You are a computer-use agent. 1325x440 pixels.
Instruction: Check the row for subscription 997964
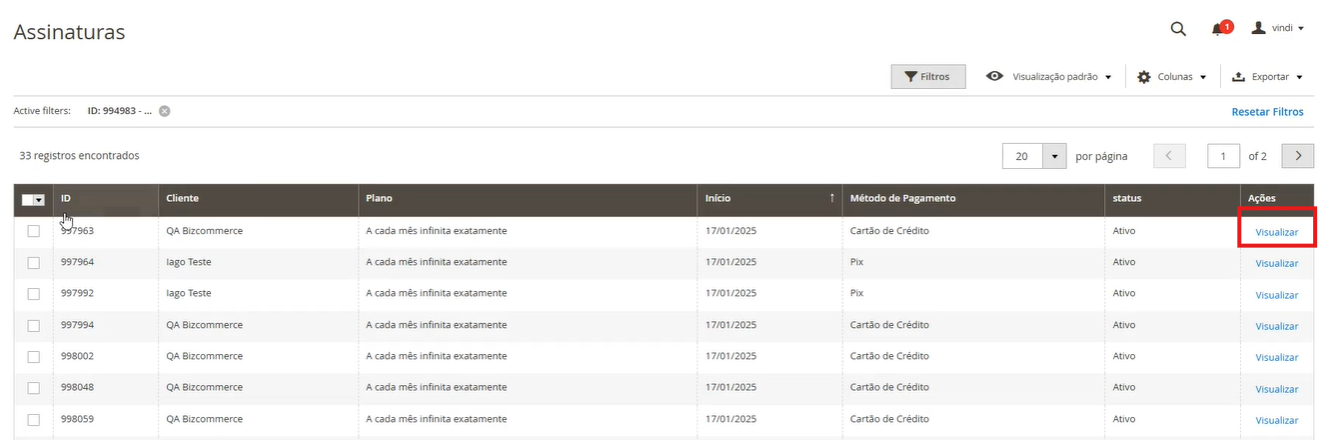click(x=34, y=263)
